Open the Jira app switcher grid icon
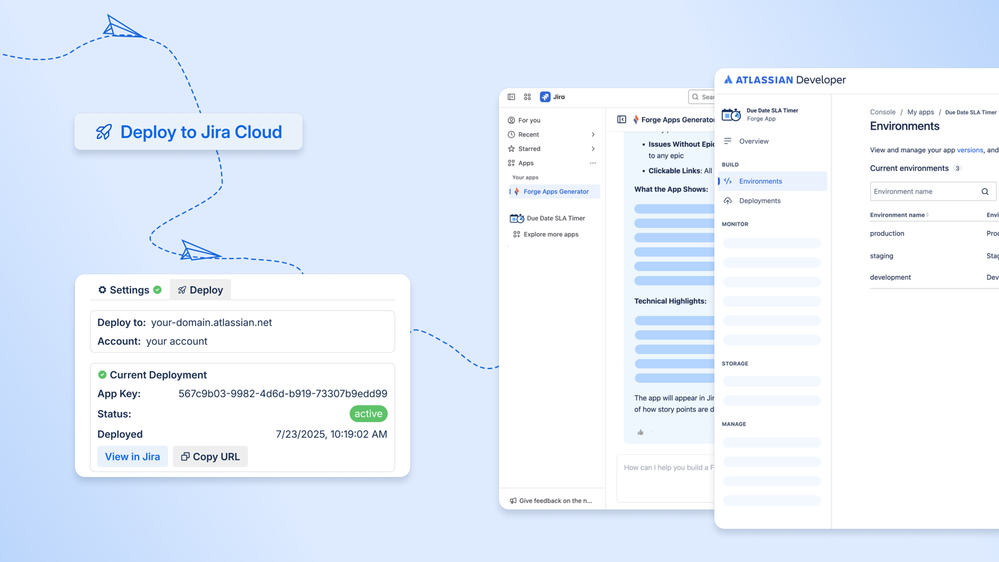 tap(528, 97)
